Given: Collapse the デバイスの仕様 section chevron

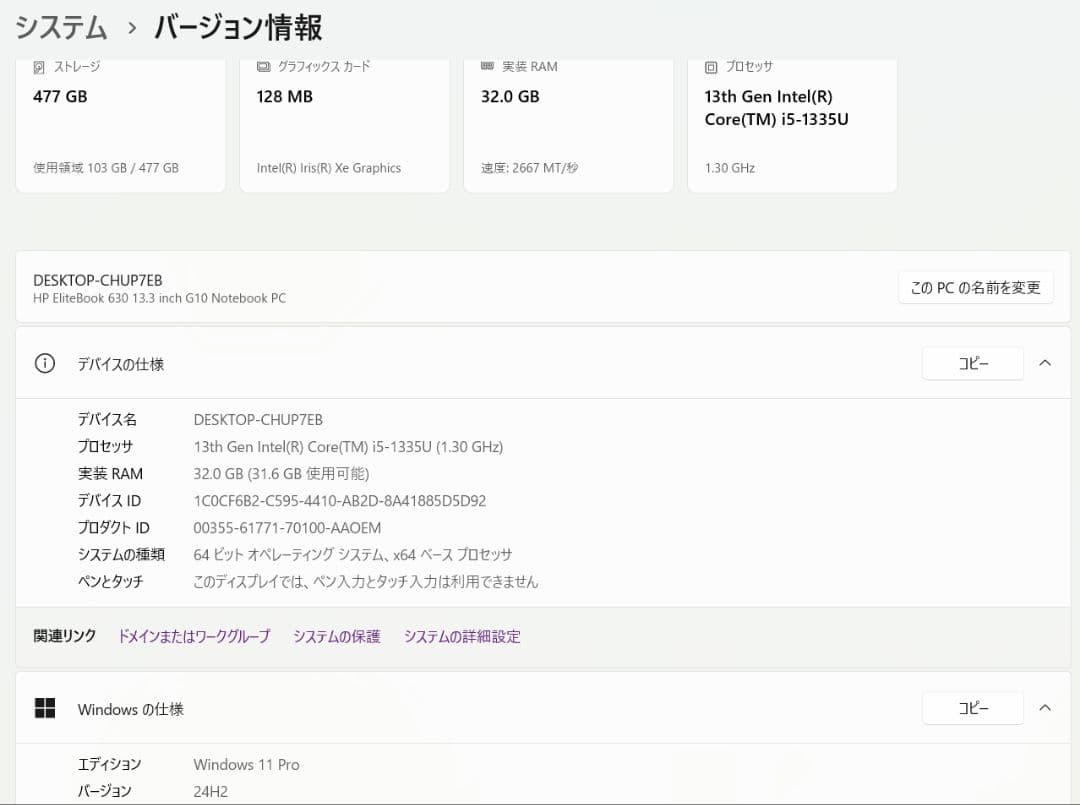Looking at the screenshot, I should pyautogui.click(x=1044, y=363).
